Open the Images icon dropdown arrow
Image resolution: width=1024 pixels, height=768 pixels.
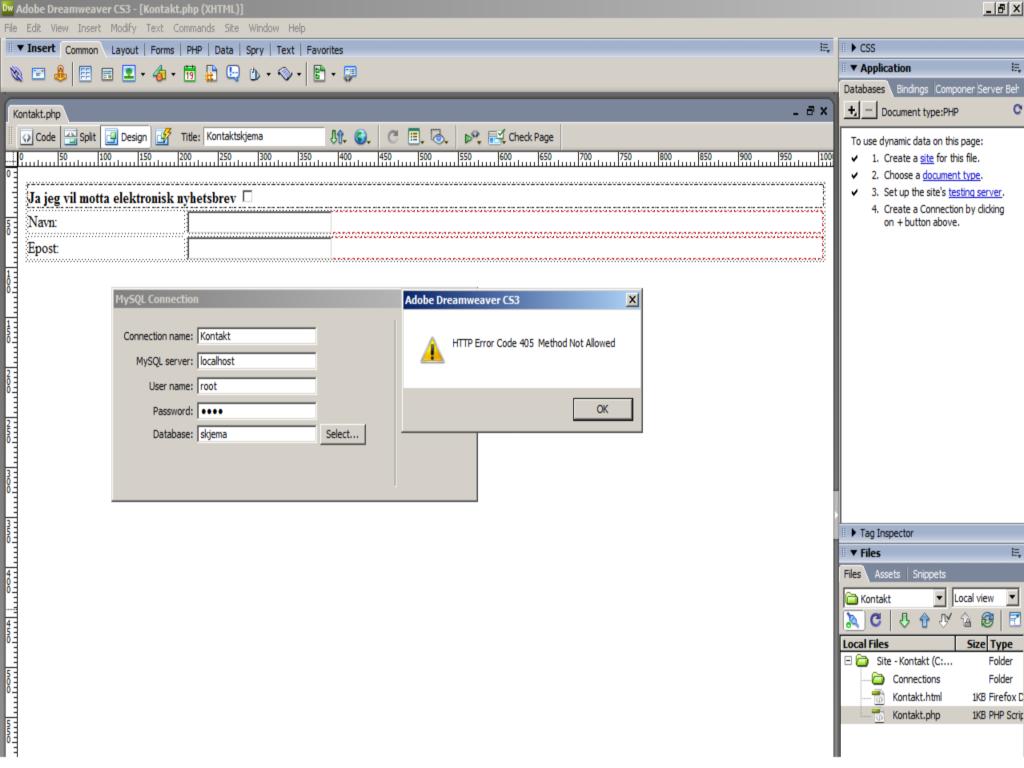click(142, 74)
